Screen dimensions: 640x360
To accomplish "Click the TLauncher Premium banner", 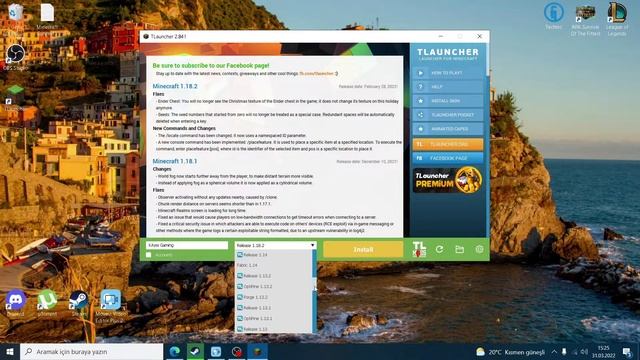I will pos(448,180).
